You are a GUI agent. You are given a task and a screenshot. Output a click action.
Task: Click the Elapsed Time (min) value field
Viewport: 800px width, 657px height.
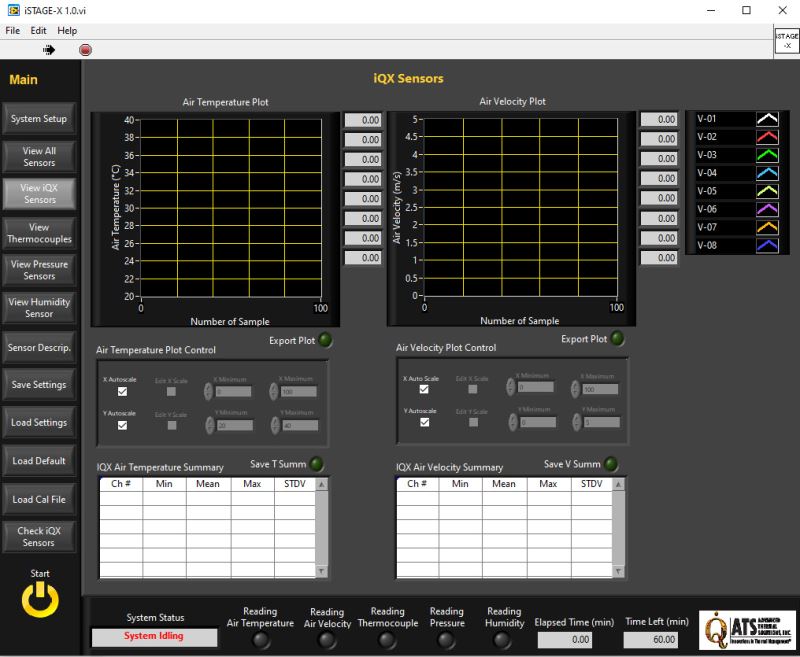[565, 639]
